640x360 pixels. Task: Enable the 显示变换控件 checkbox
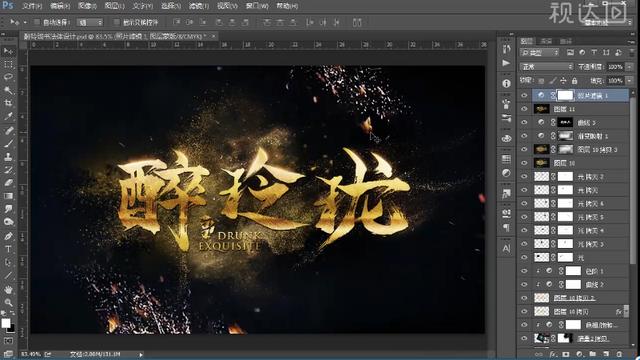[117, 22]
